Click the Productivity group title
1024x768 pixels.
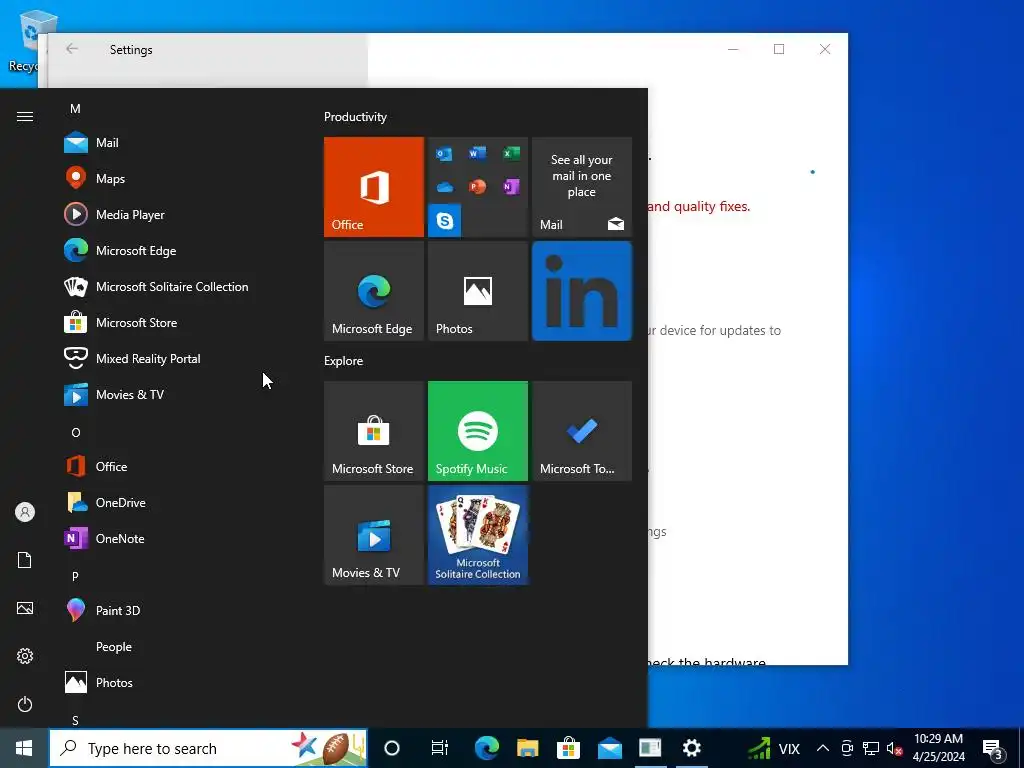pyautogui.click(x=355, y=117)
